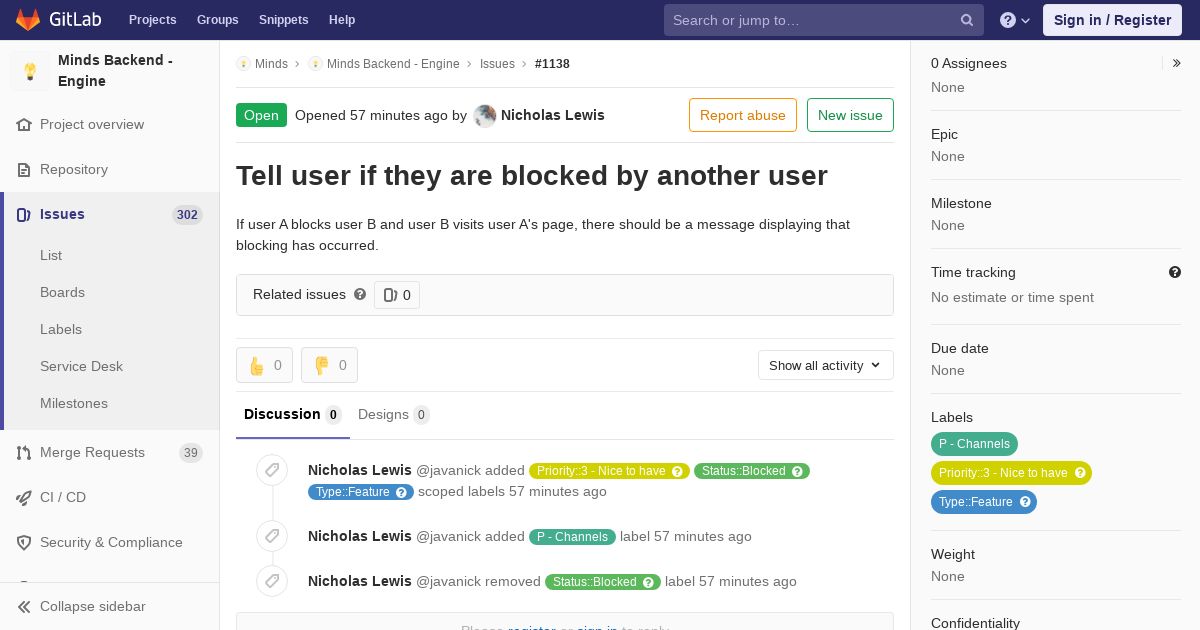1200x630 pixels.
Task: Click the Minds Backend - Engine project title
Action: [x=115, y=71]
